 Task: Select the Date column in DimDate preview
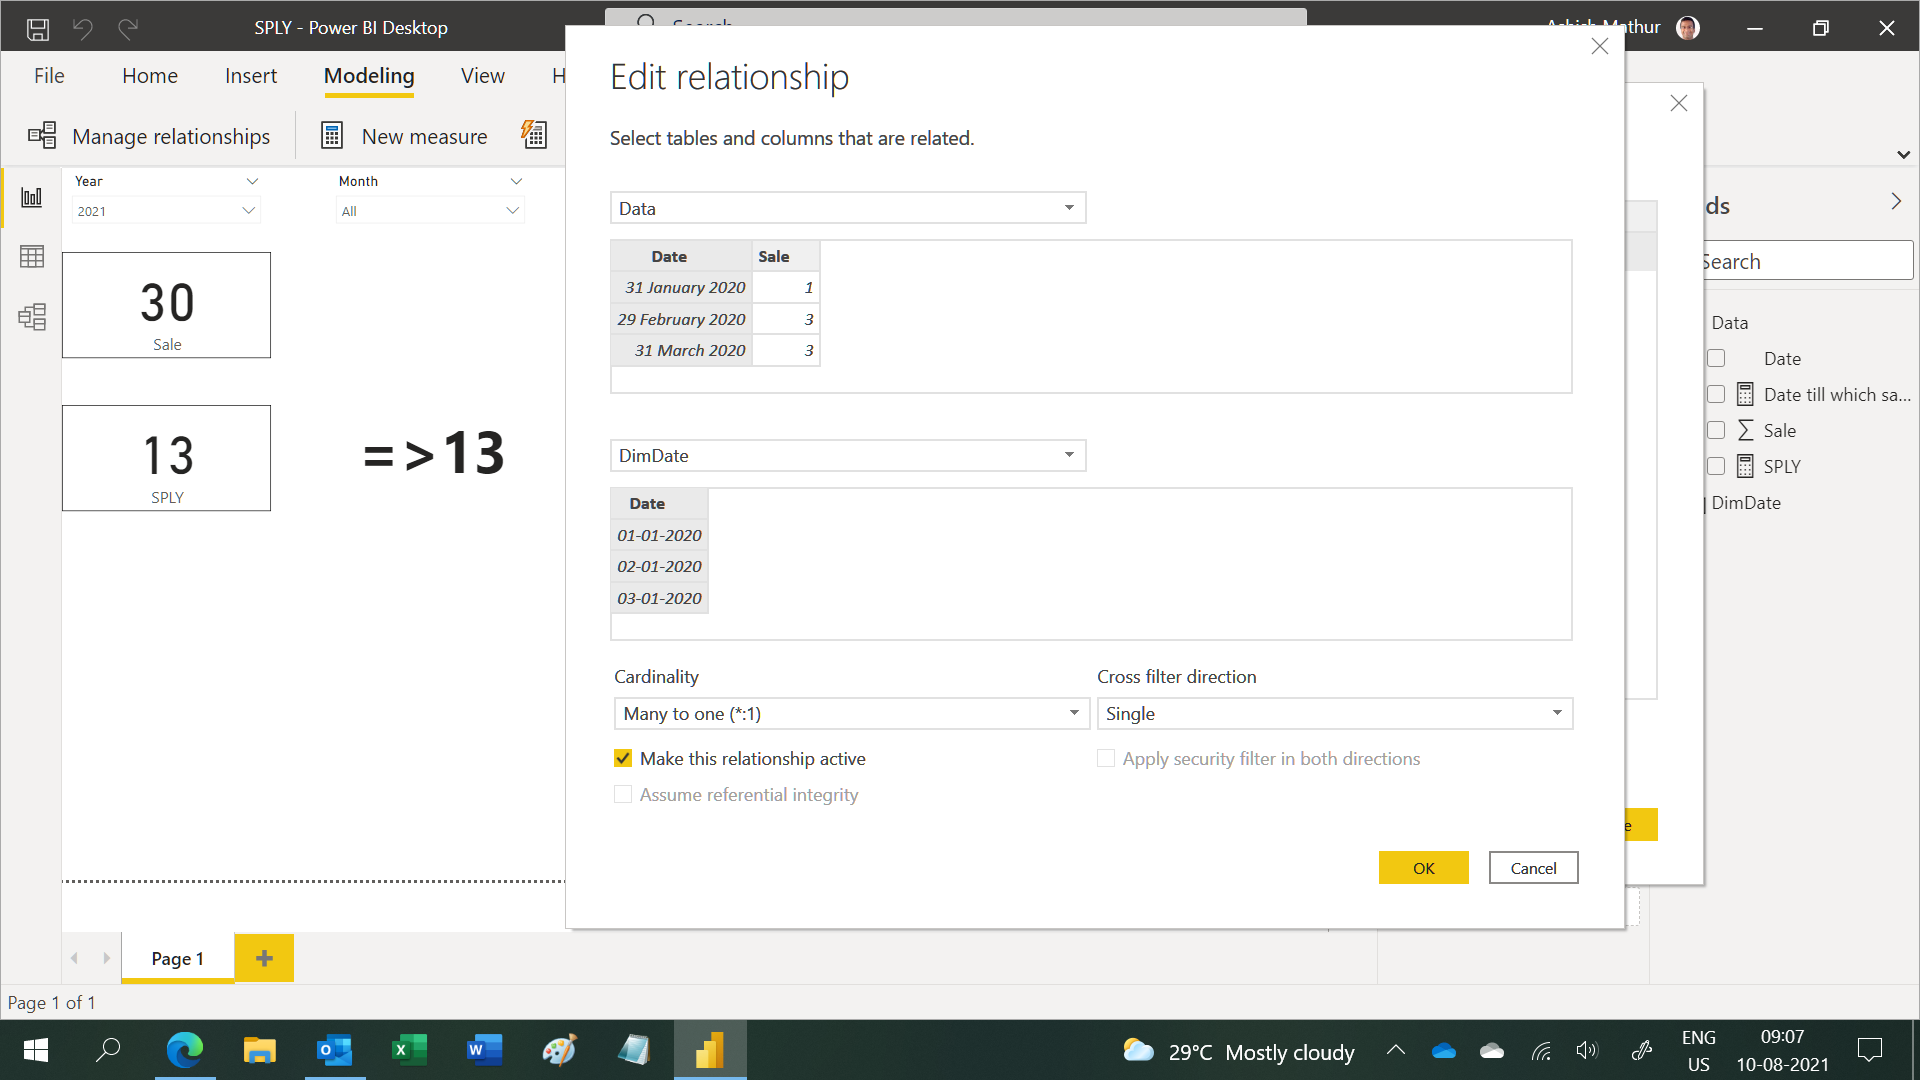point(659,504)
